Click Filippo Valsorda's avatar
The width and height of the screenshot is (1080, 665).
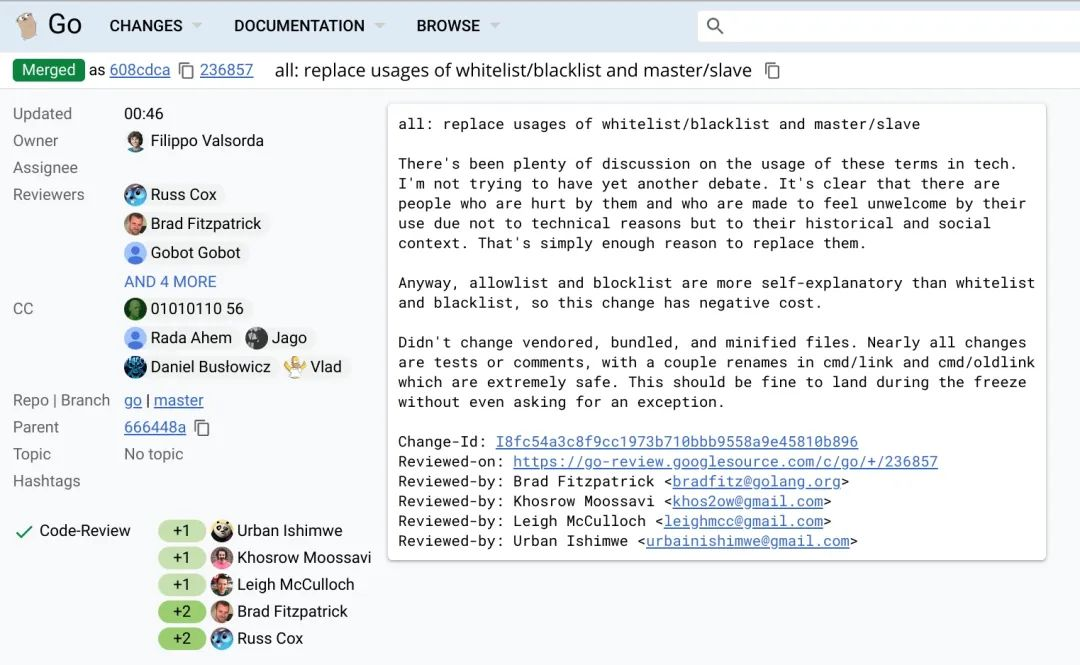pyautogui.click(x=136, y=141)
